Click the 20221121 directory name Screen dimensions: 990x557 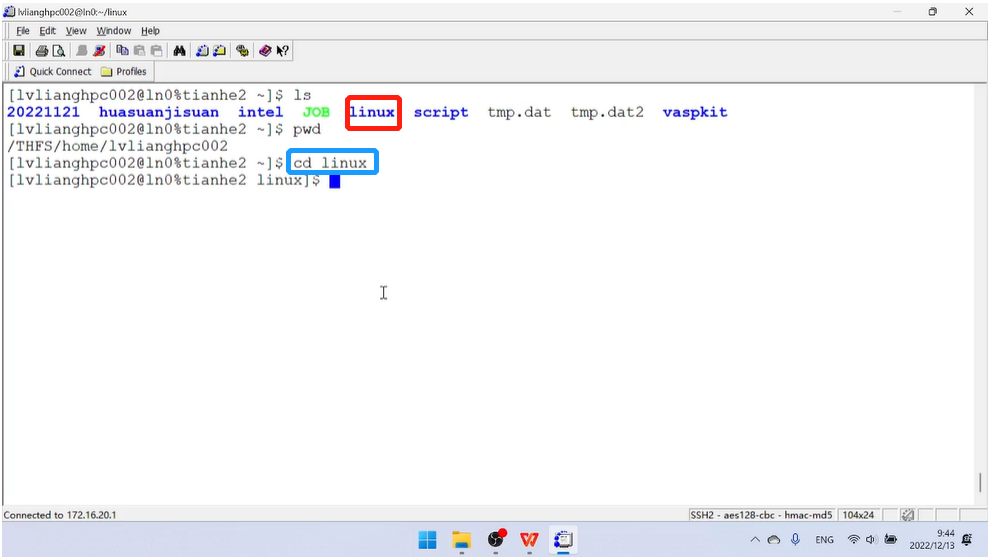44,112
